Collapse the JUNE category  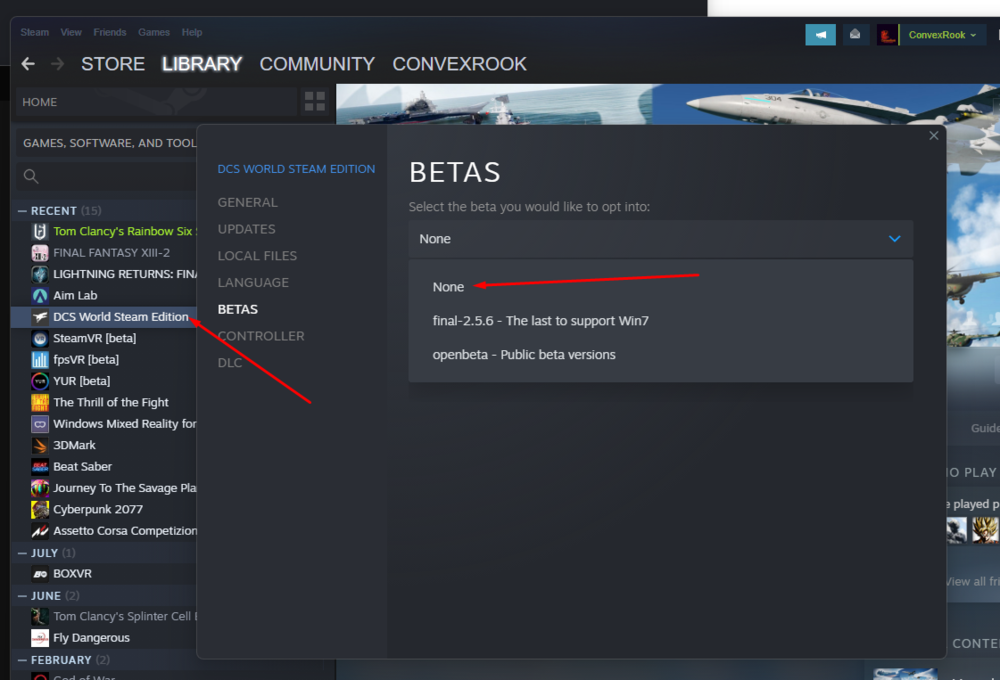[22, 596]
